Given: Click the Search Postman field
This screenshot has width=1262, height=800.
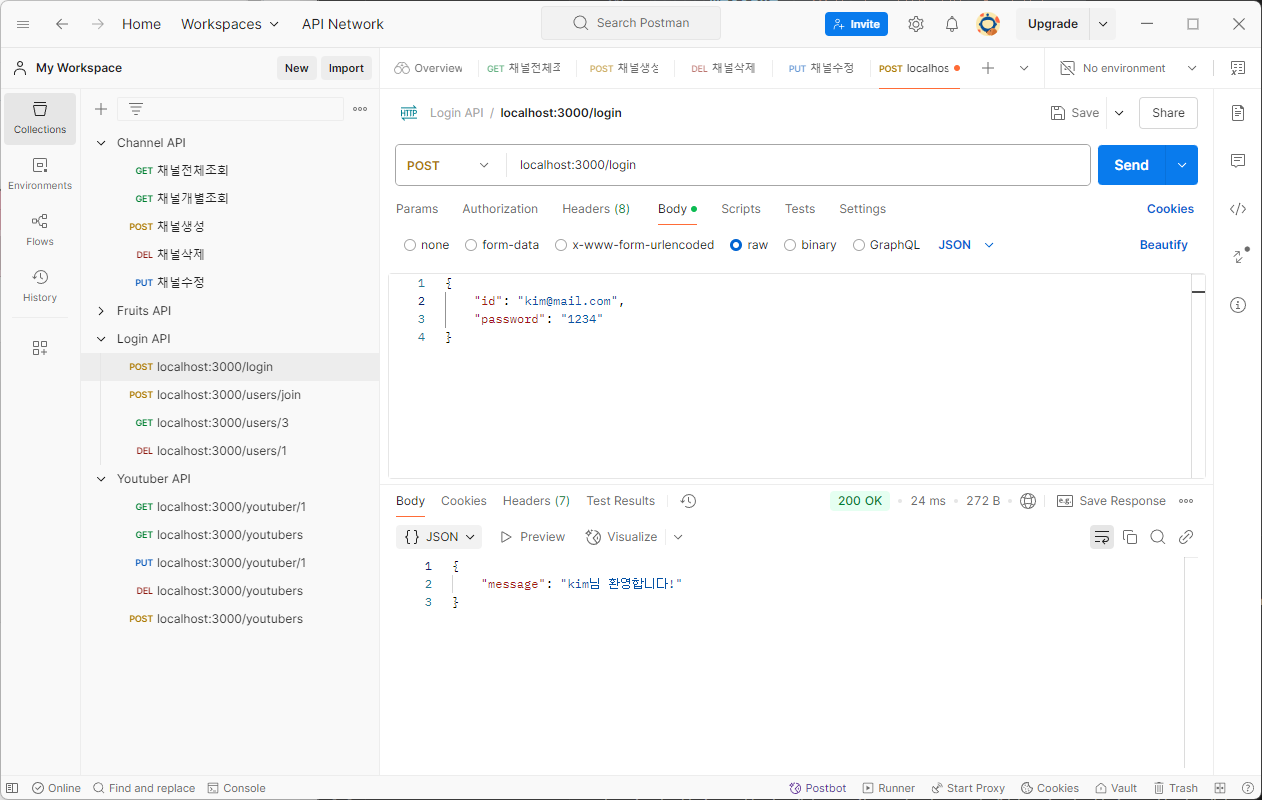Looking at the screenshot, I should (x=631, y=23).
